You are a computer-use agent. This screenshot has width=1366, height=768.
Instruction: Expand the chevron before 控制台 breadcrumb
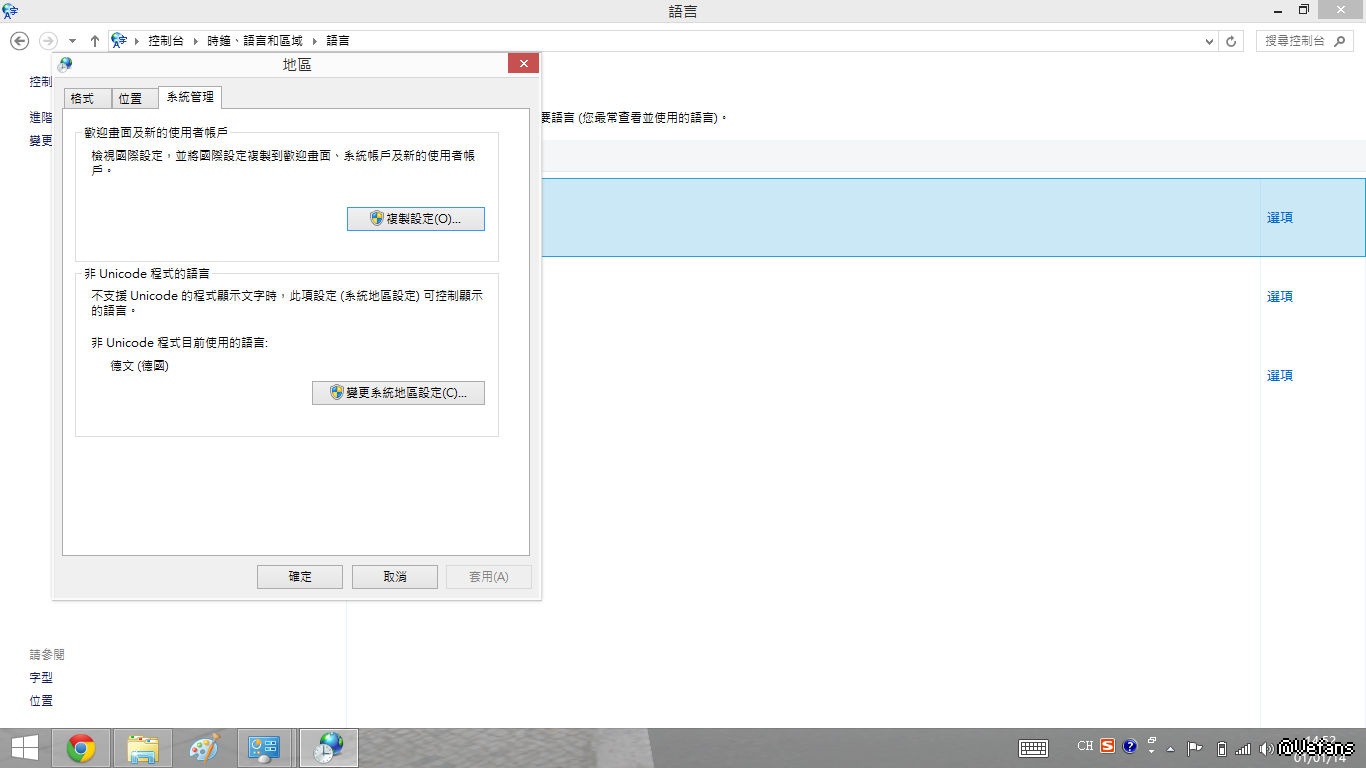[x=137, y=41]
